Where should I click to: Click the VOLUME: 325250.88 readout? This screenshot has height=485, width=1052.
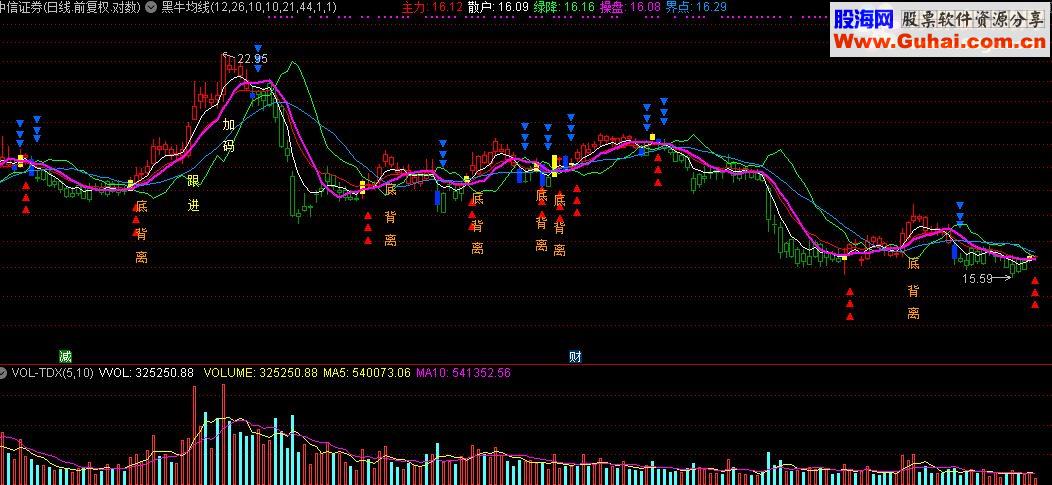(x=260, y=372)
